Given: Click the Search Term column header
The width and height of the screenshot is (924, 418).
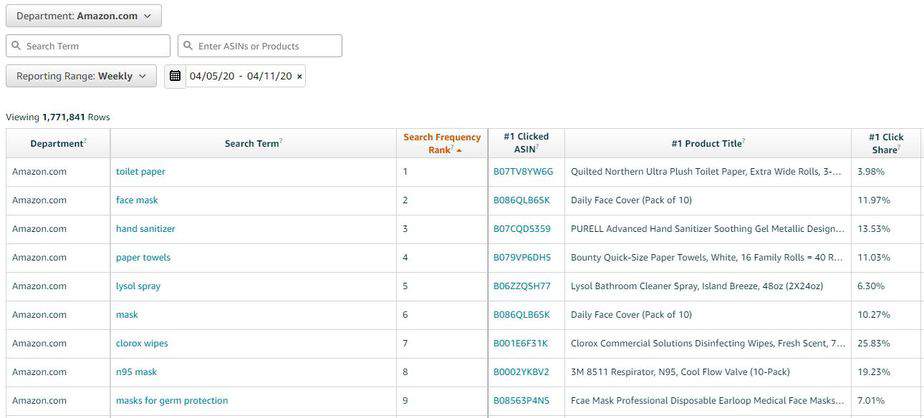Looking at the screenshot, I should (253, 143).
